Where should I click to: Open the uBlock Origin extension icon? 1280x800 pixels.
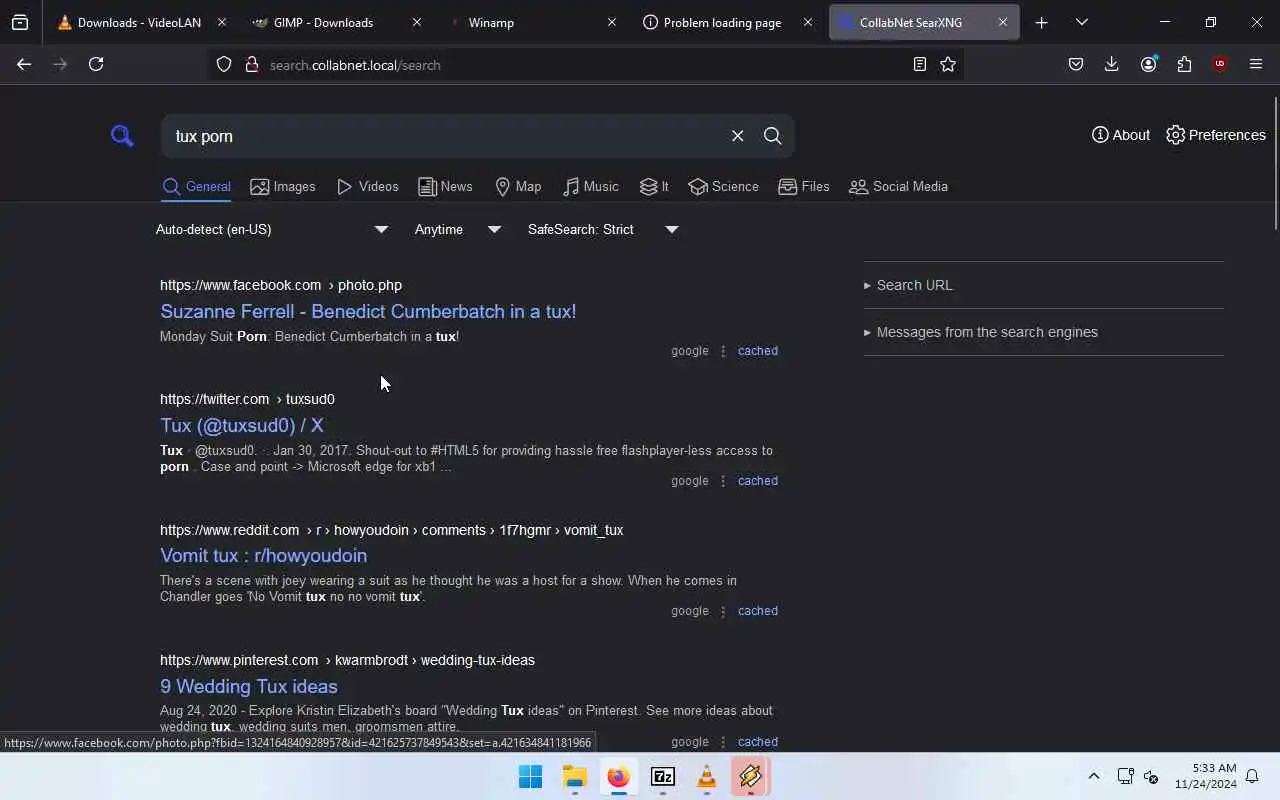(1220, 64)
